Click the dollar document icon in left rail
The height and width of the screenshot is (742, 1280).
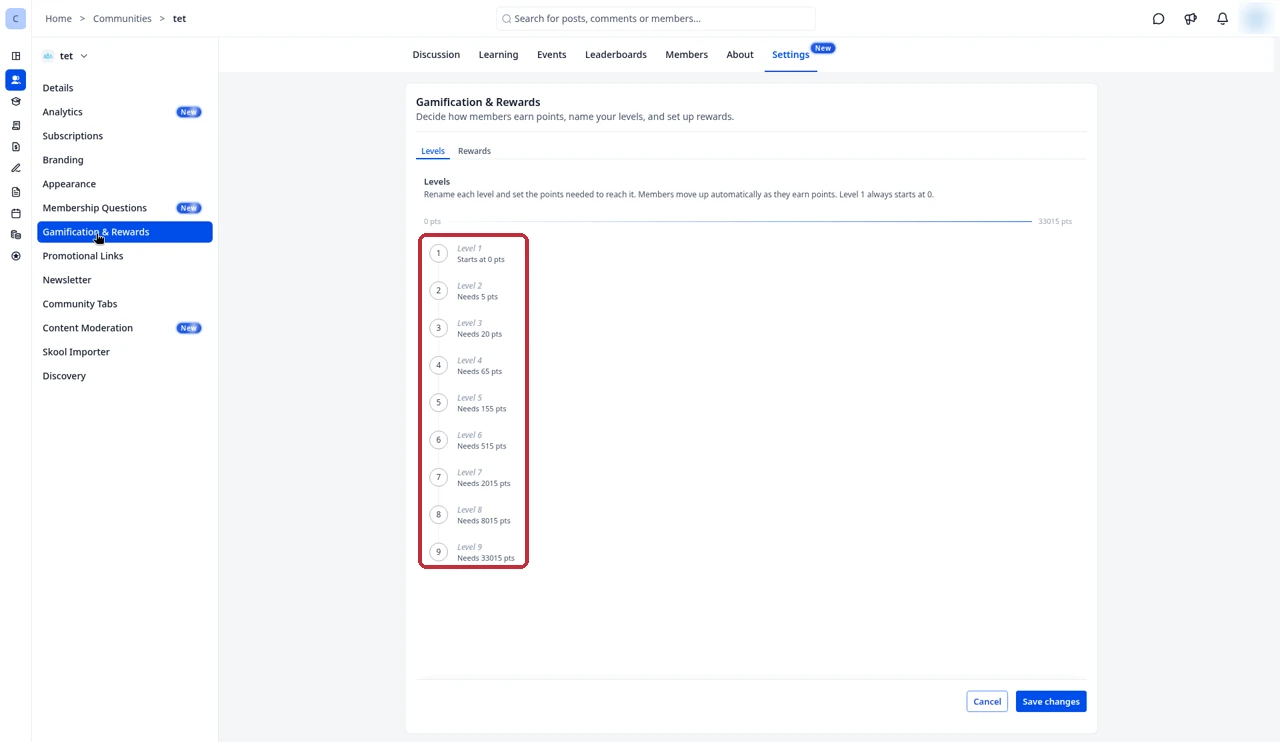(15, 147)
